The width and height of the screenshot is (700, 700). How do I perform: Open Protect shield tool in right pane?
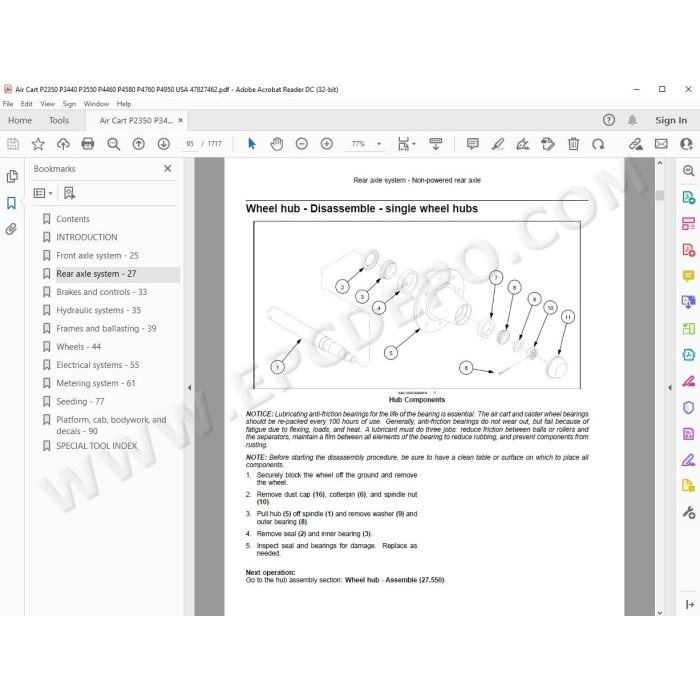click(x=688, y=407)
